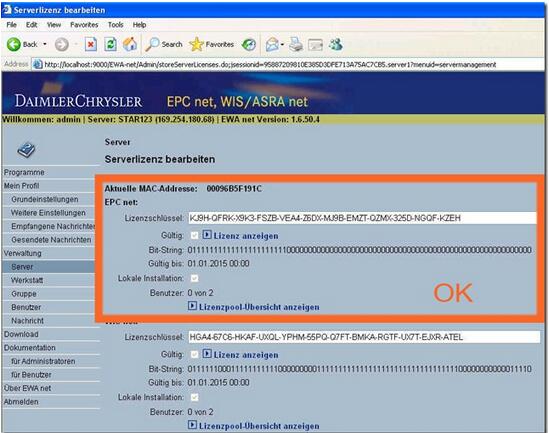Viewport: 549px width, 433px height.
Task: Click the MAC address value 00096B5F191C
Action: (234, 189)
